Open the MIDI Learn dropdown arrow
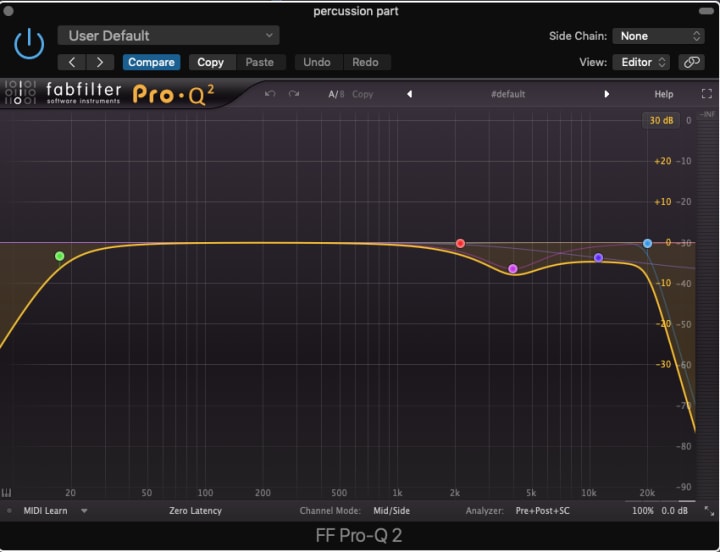The width and height of the screenshot is (720, 552). pyautogui.click(x=84, y=511)
